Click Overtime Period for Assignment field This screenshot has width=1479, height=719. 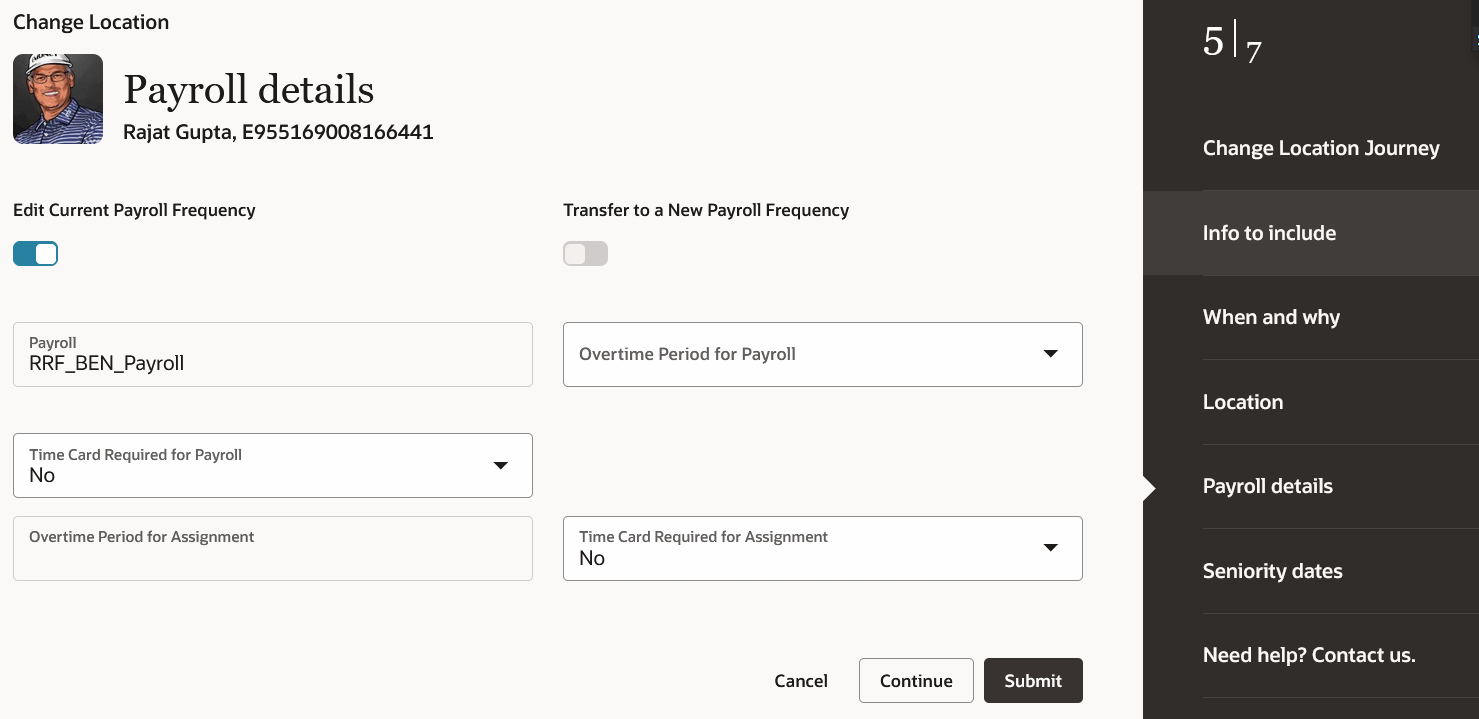coord(272,548)
